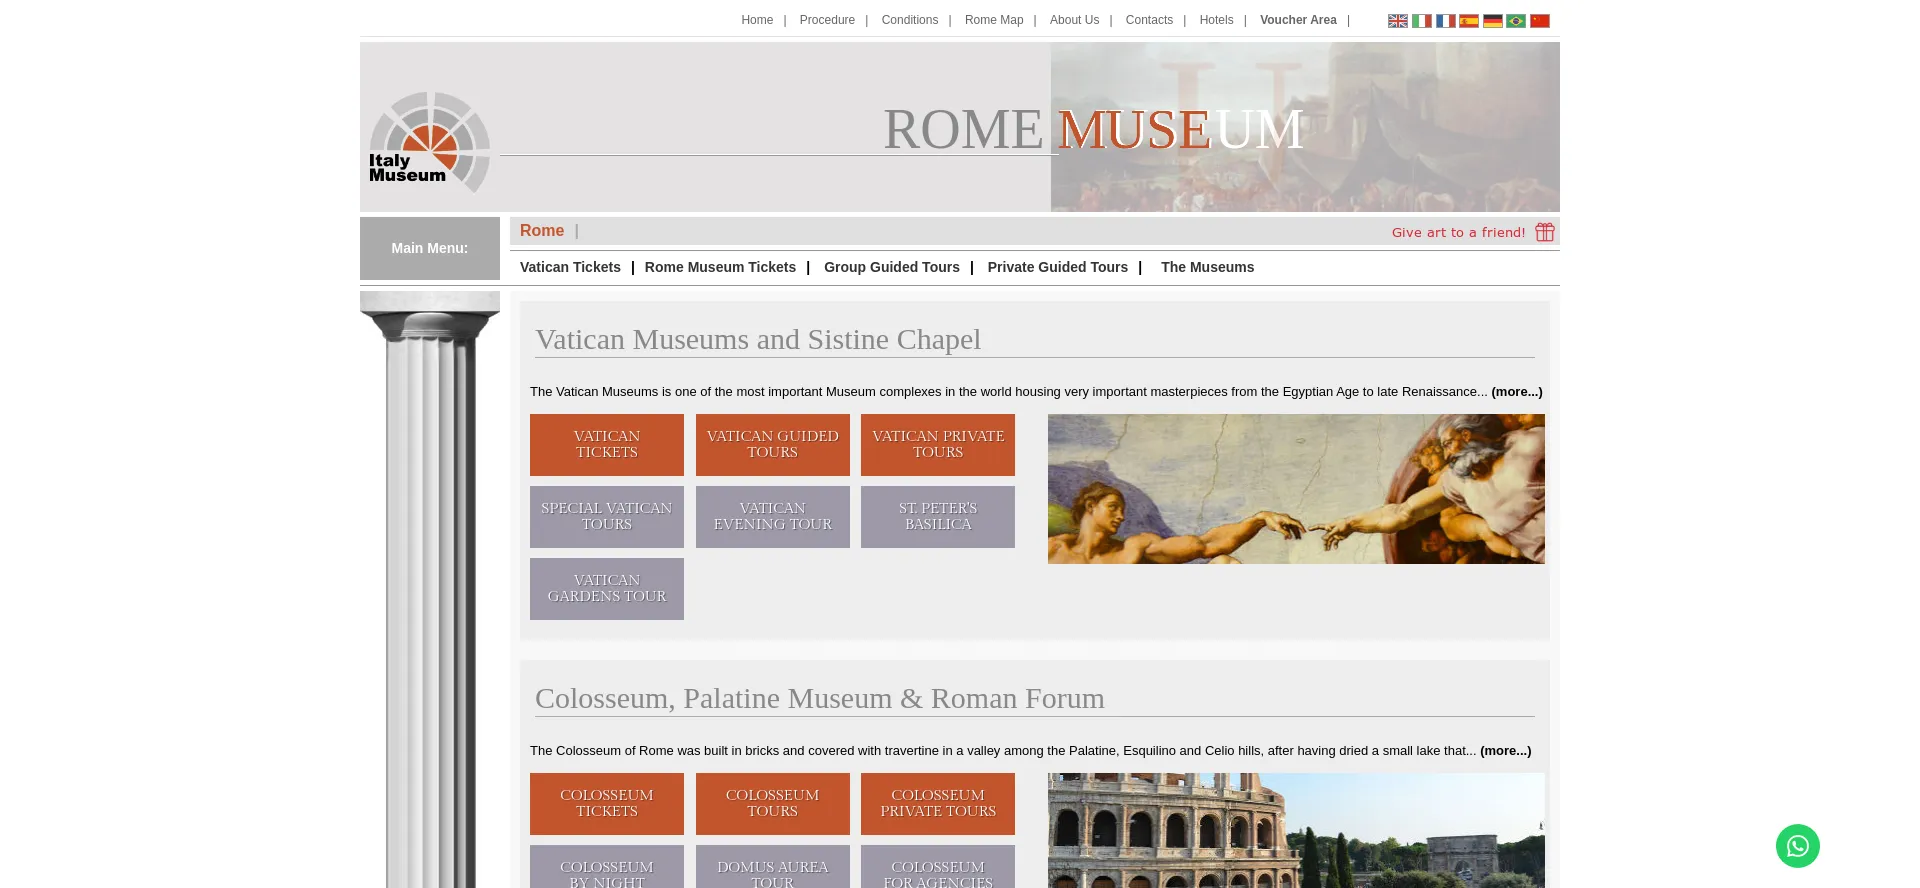Click the Colosseum photo
The width and height of the screenshot is (1920, 888).
pos(1296,830)
